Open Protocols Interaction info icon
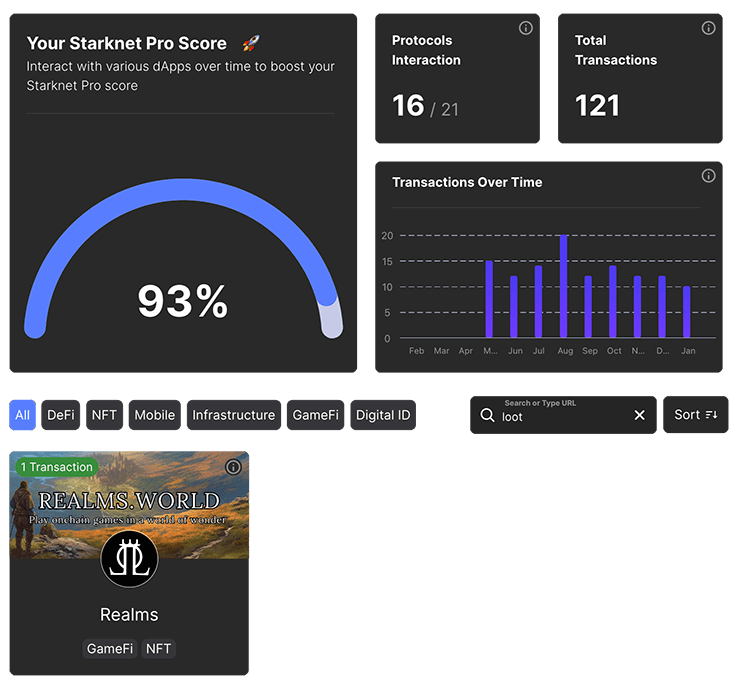 [525, 28]
